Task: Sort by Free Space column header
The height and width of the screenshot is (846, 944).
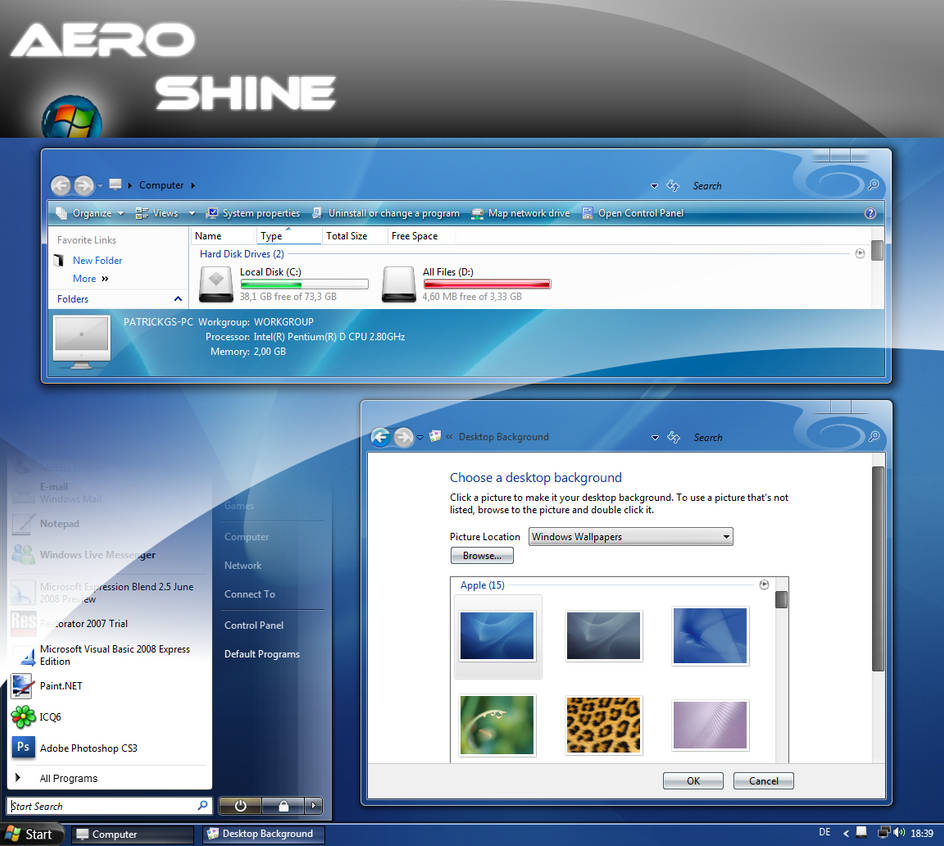Action: point(420,236)
